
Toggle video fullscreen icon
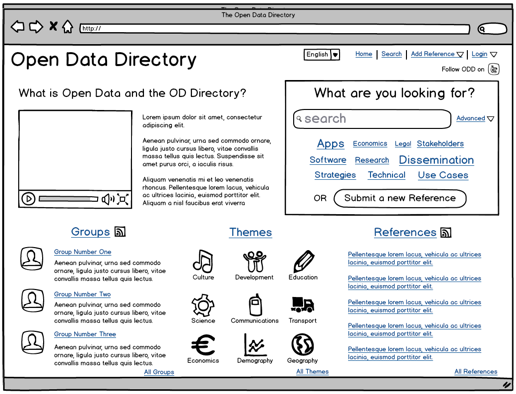[x=123, y=199]
